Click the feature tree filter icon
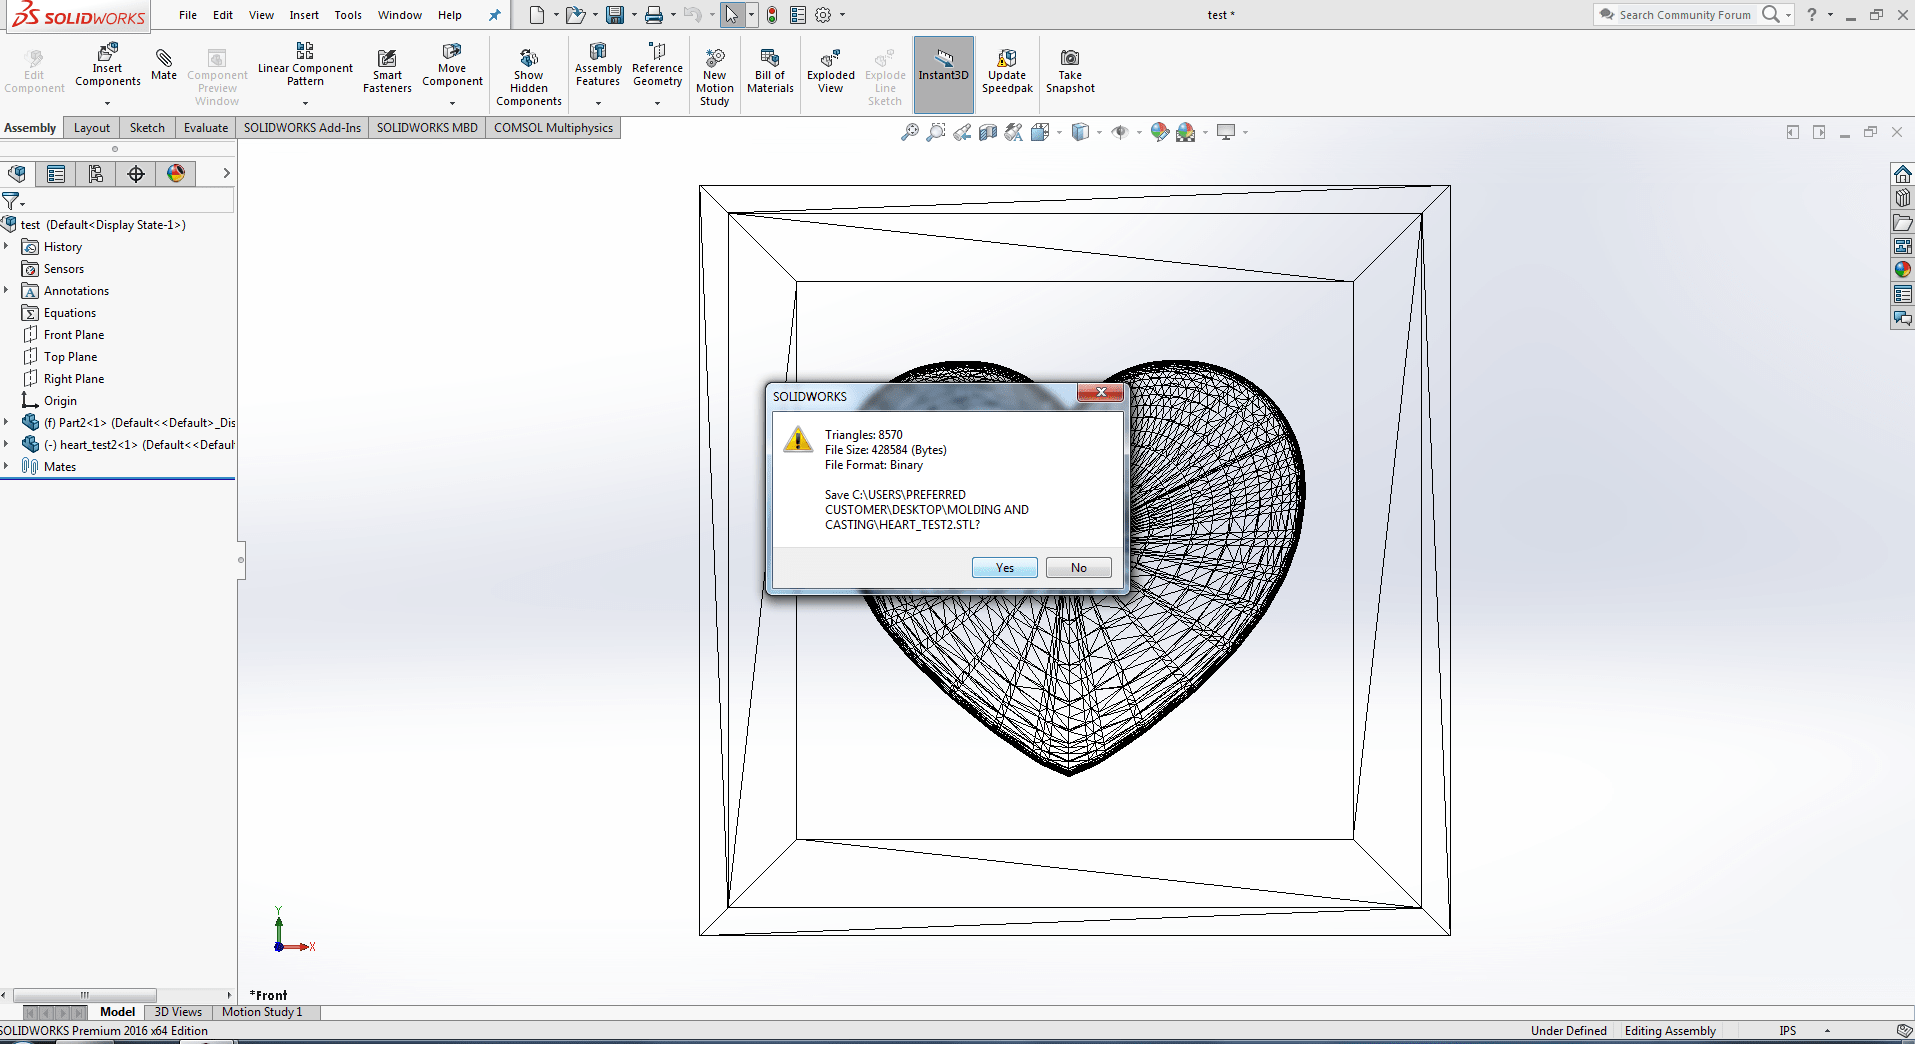The width and height of the screenshot is (1915, 1044). [11, 201]
